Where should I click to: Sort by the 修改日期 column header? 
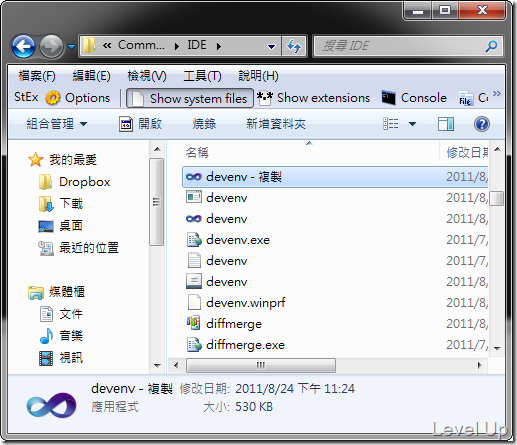click(467, 153)
